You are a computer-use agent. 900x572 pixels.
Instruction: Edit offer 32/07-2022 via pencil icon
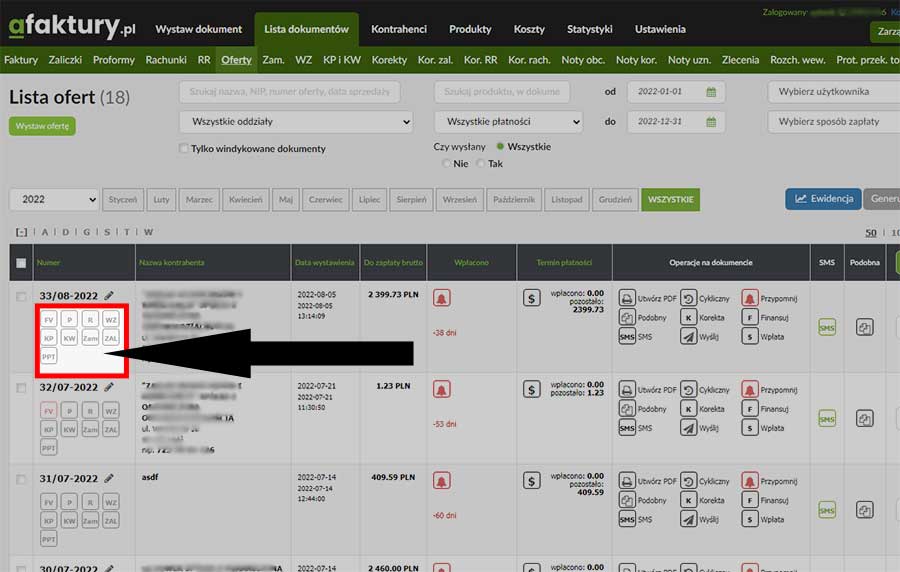pos(109,387)
